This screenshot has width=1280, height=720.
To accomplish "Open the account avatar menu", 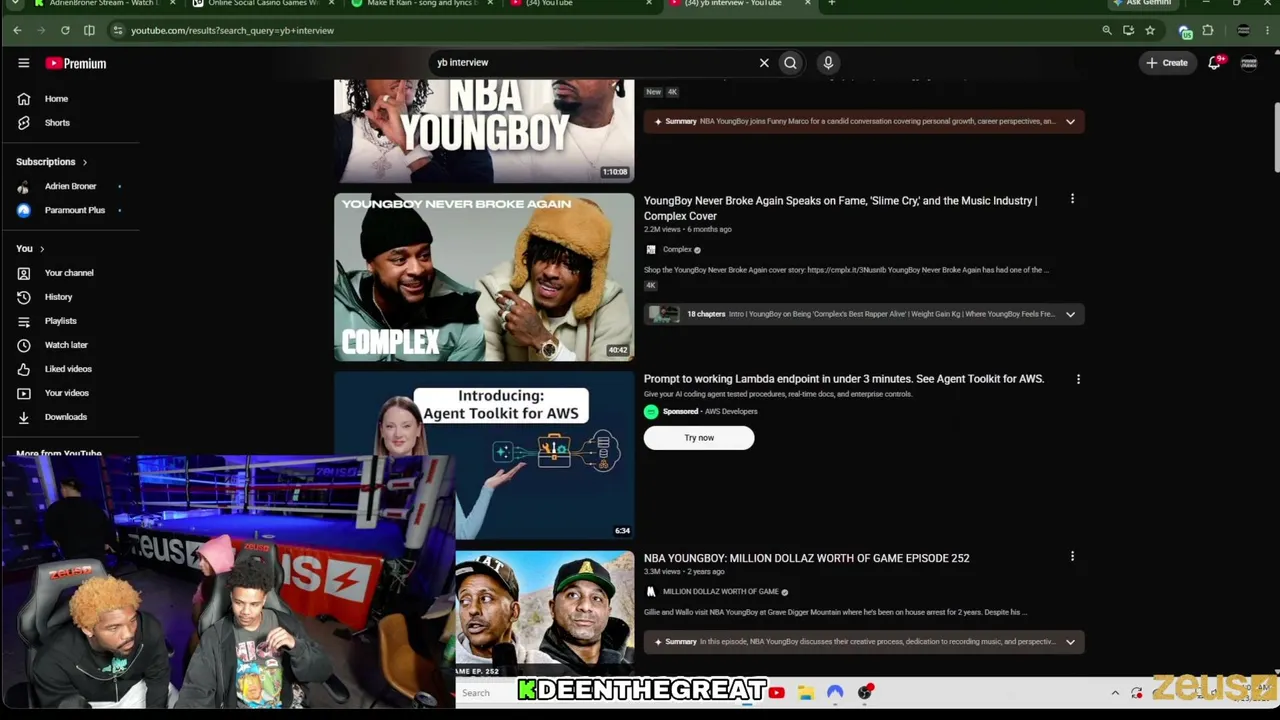I will [x=1249, y=63].
